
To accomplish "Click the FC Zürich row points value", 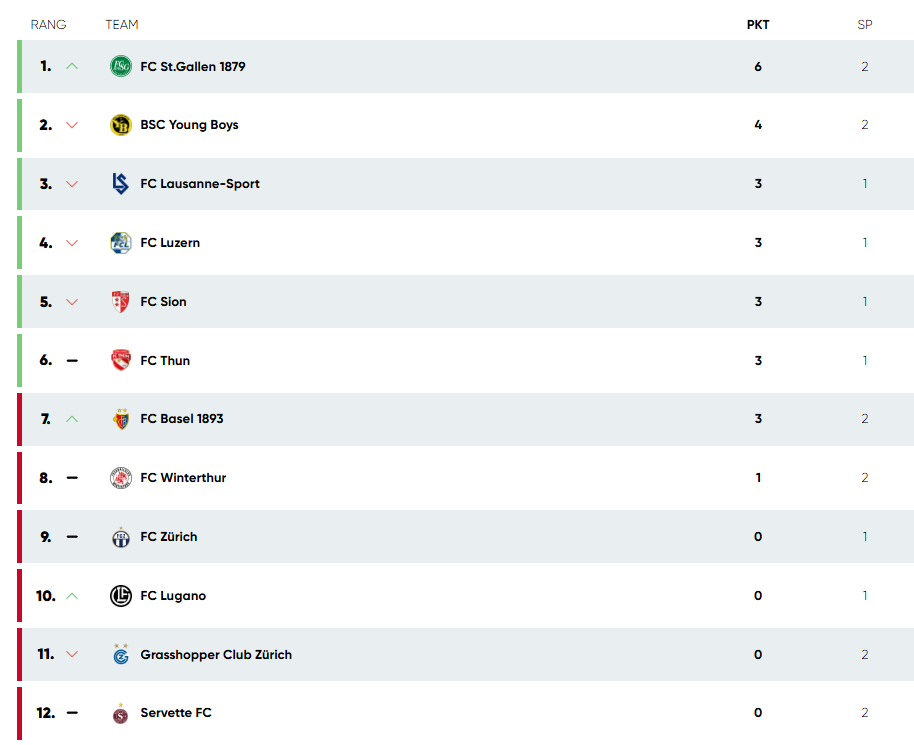I will point(758,537).
